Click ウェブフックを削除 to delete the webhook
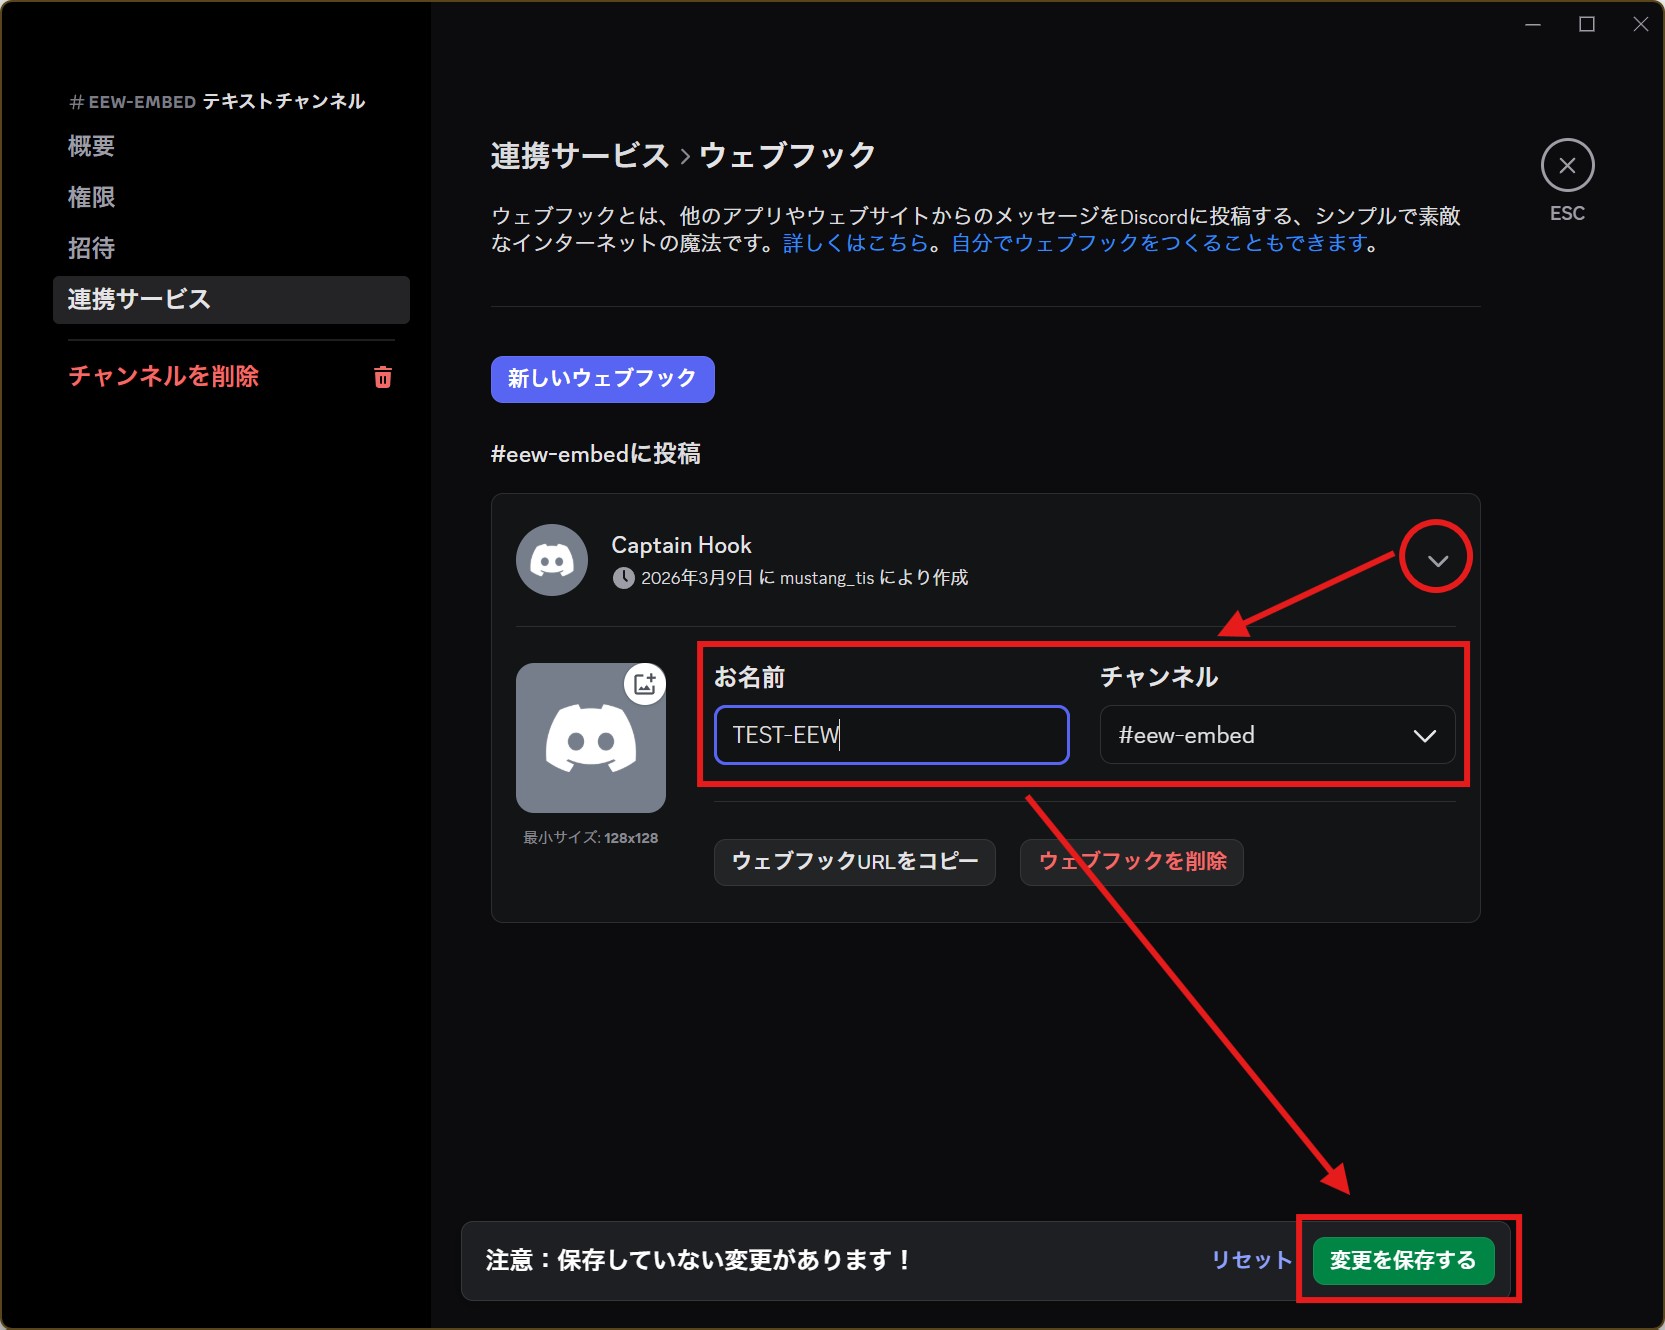Viewport: 1665px width, 1330px height. point(1131,862)
